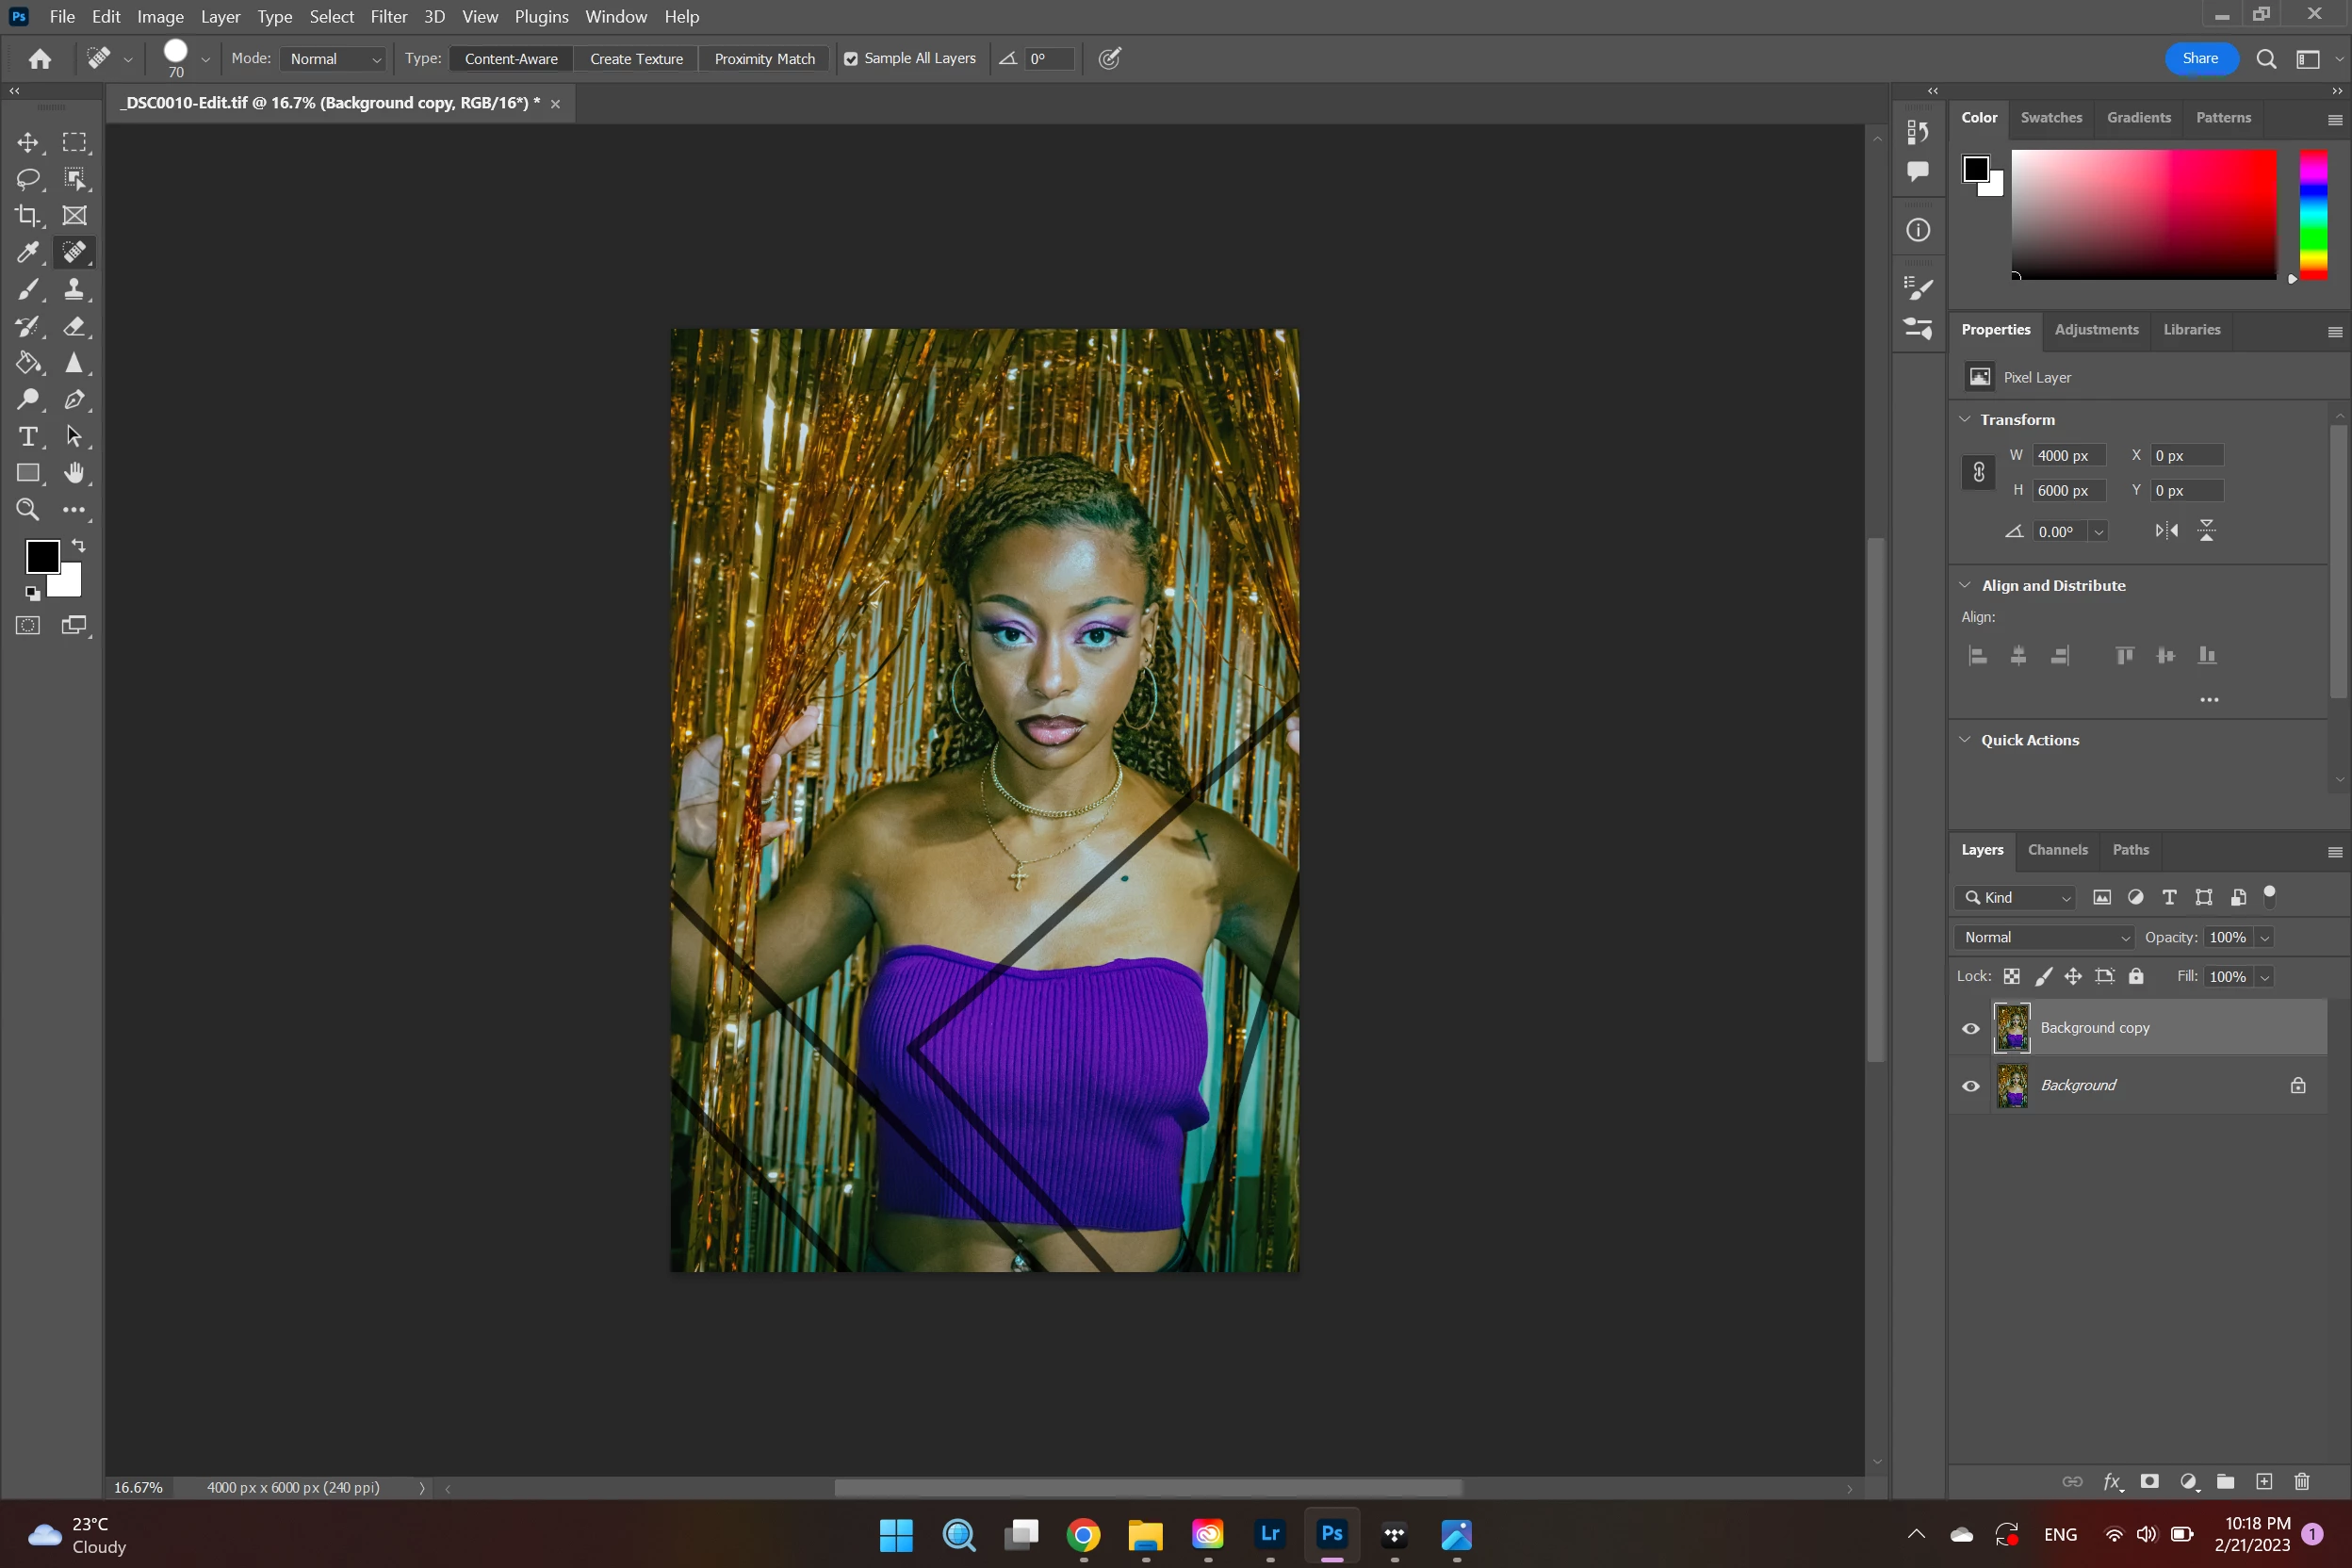
Task: Select the Hand tool
Action: pos(74,473)
